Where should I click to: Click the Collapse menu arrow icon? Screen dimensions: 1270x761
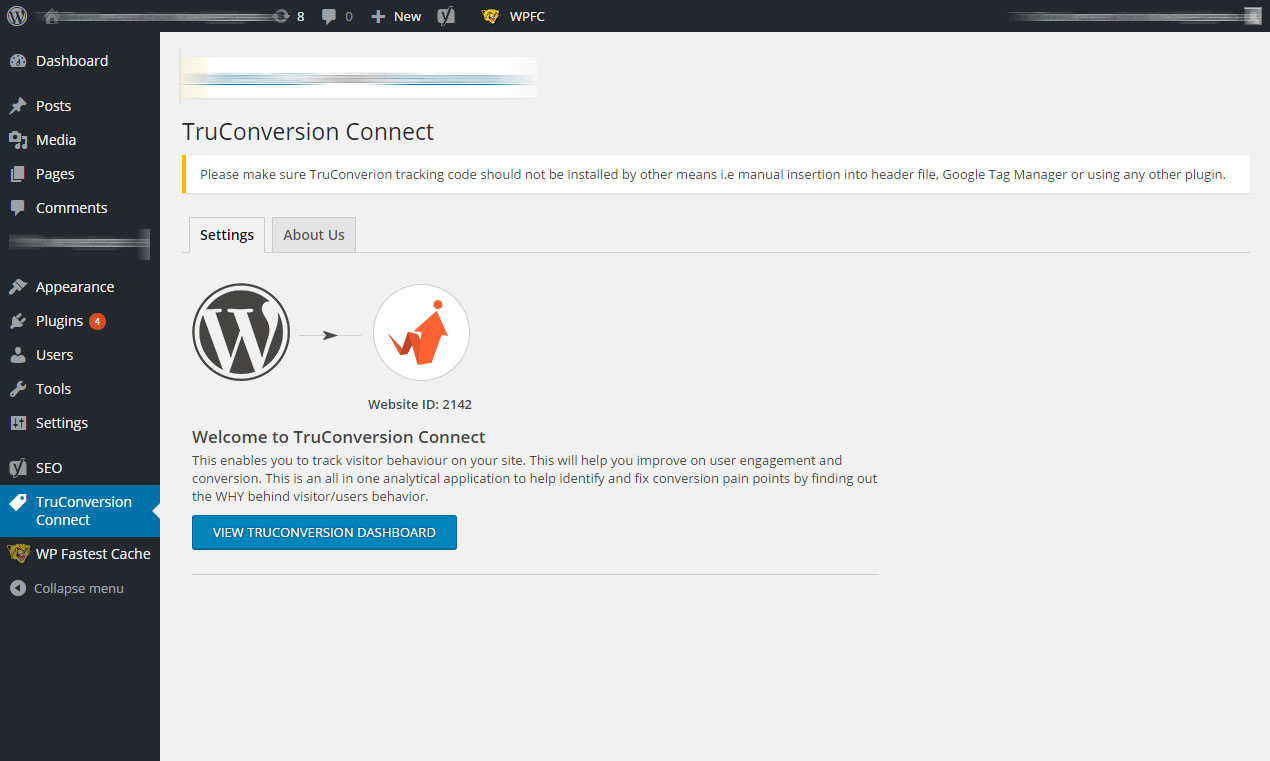click(x=18, y=589)
